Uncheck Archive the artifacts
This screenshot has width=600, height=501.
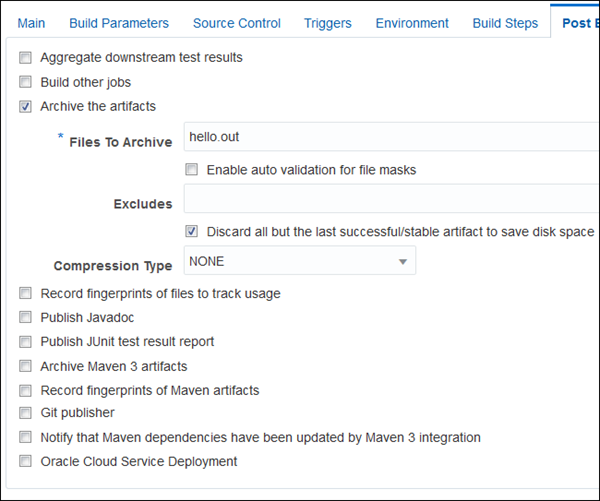pos(25,106)
